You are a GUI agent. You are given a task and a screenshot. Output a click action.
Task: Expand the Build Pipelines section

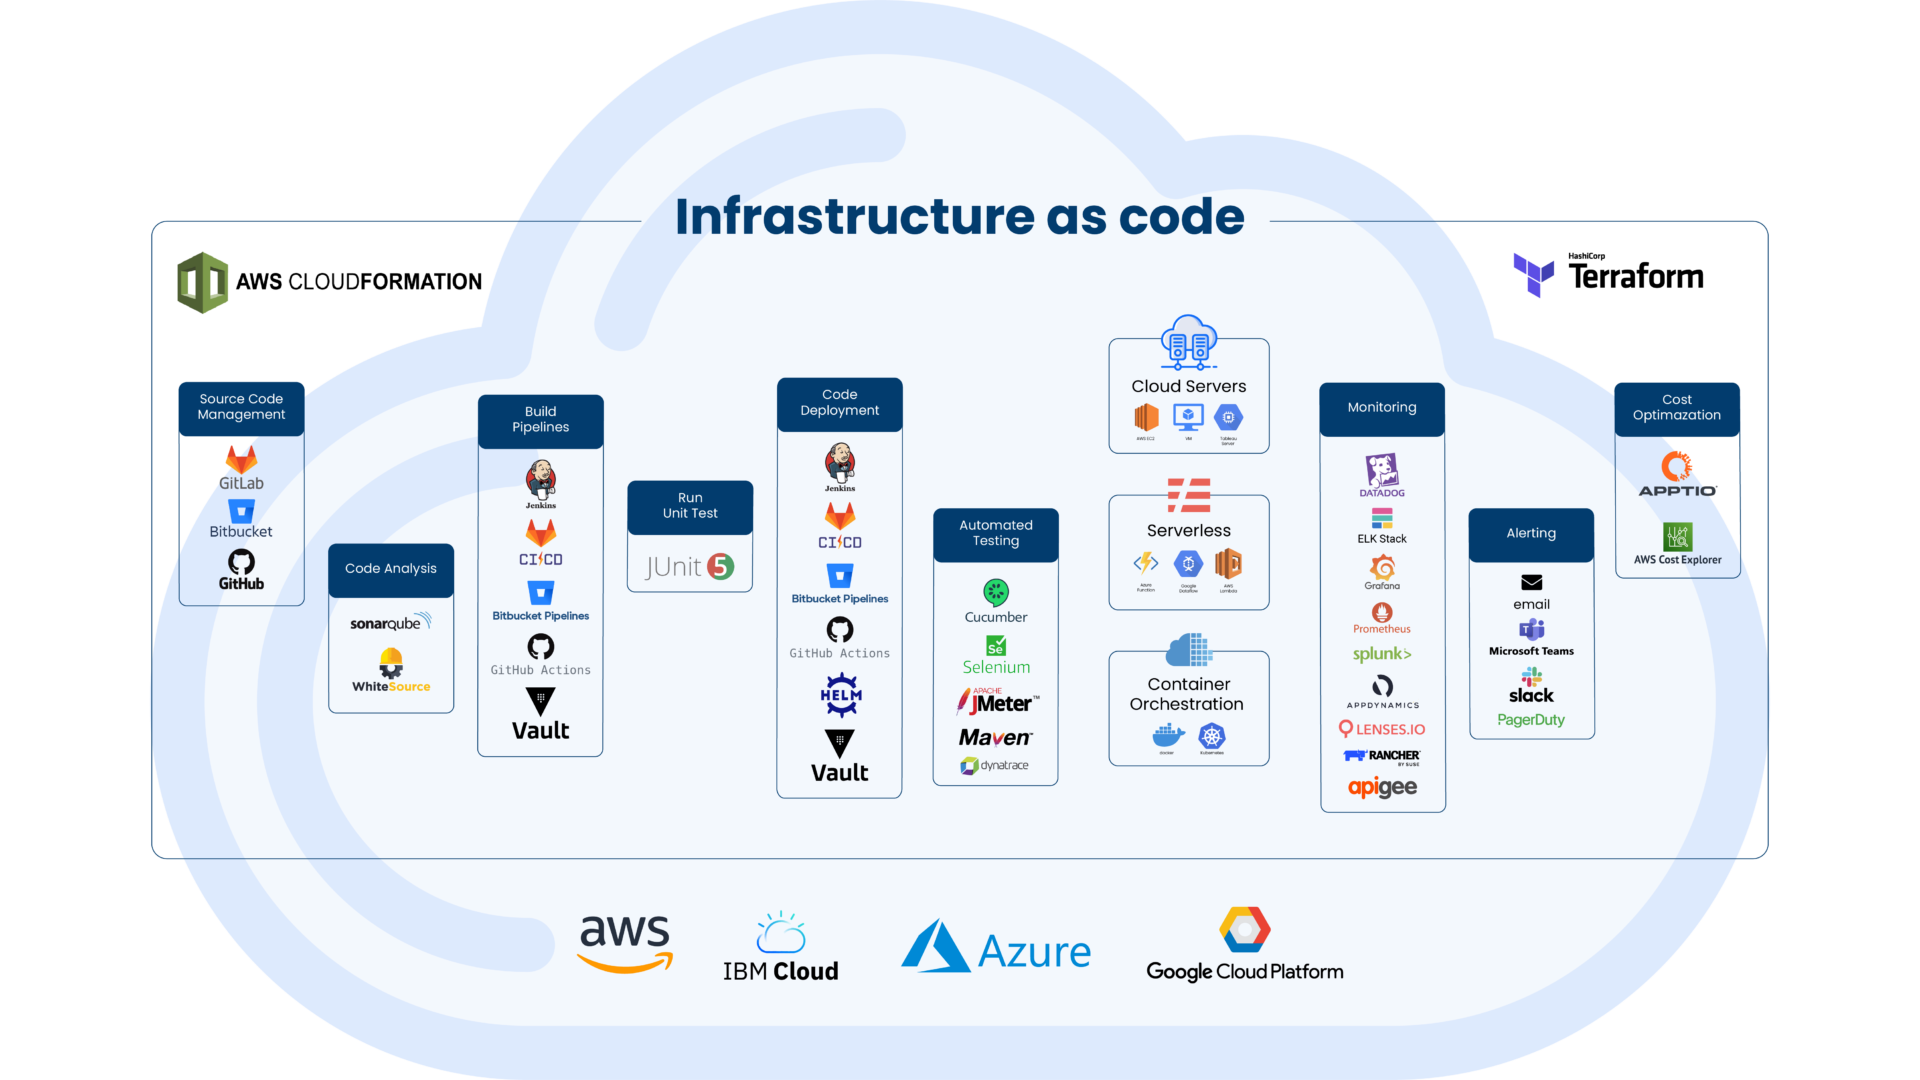pos(537,417)
